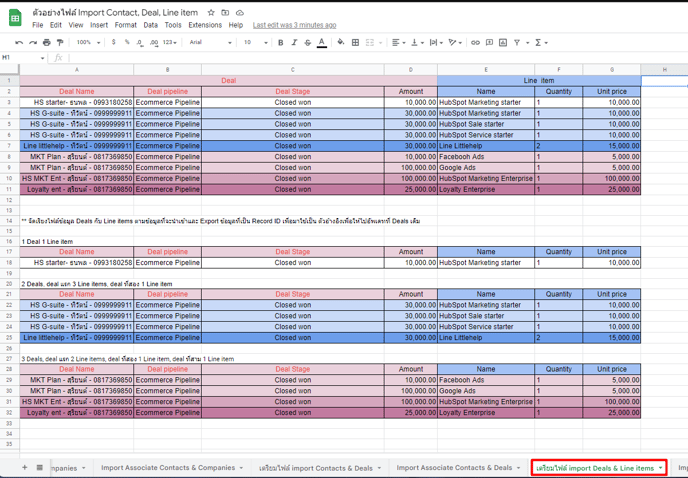Click the Loyalty Enterprise cell in row 11
The image size is (688, 478).
486,189
